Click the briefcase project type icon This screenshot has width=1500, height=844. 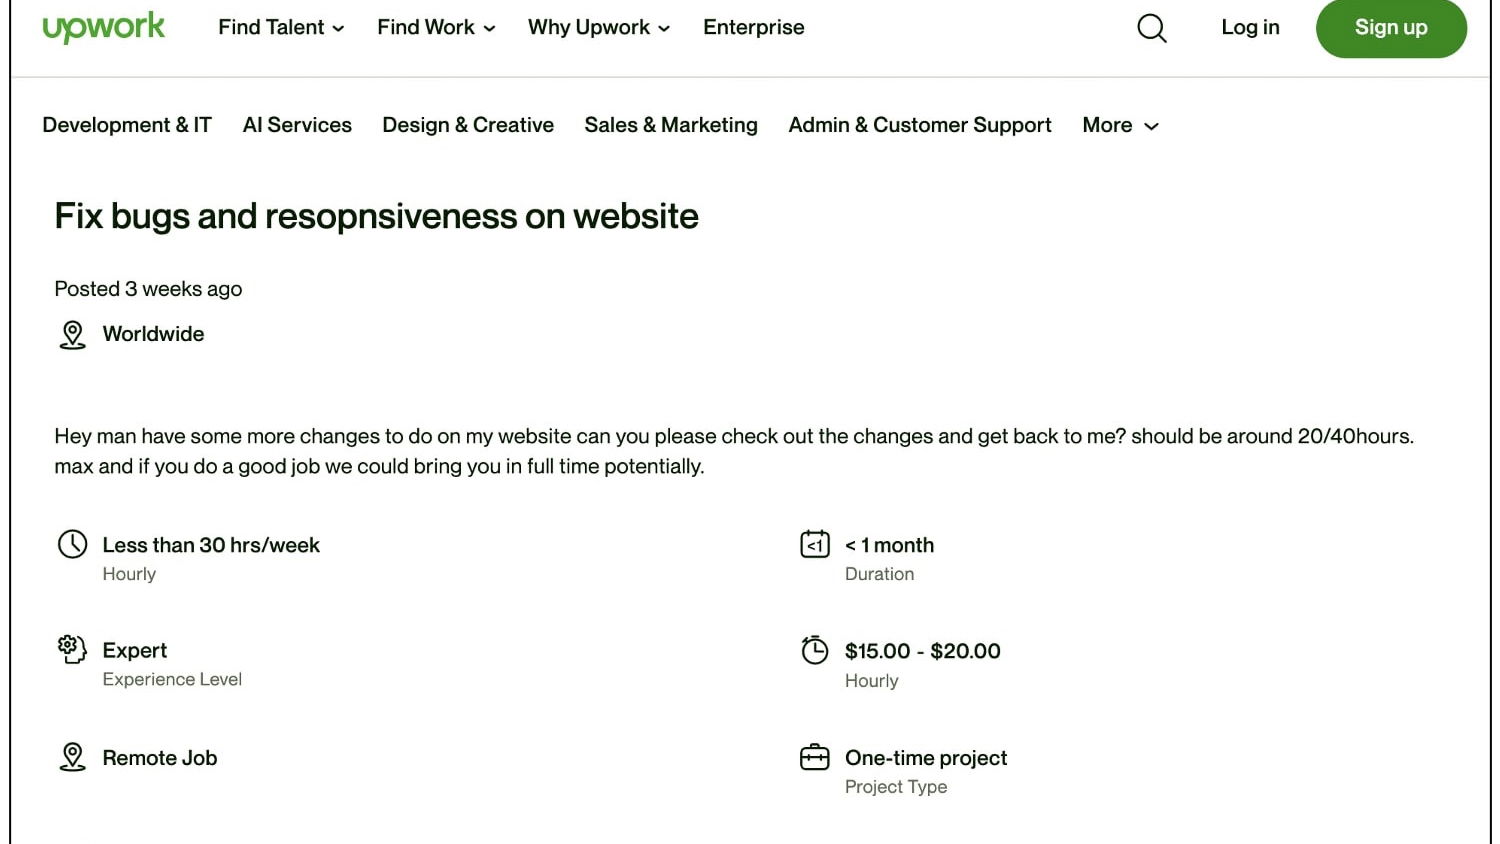(x=815, y=757)
